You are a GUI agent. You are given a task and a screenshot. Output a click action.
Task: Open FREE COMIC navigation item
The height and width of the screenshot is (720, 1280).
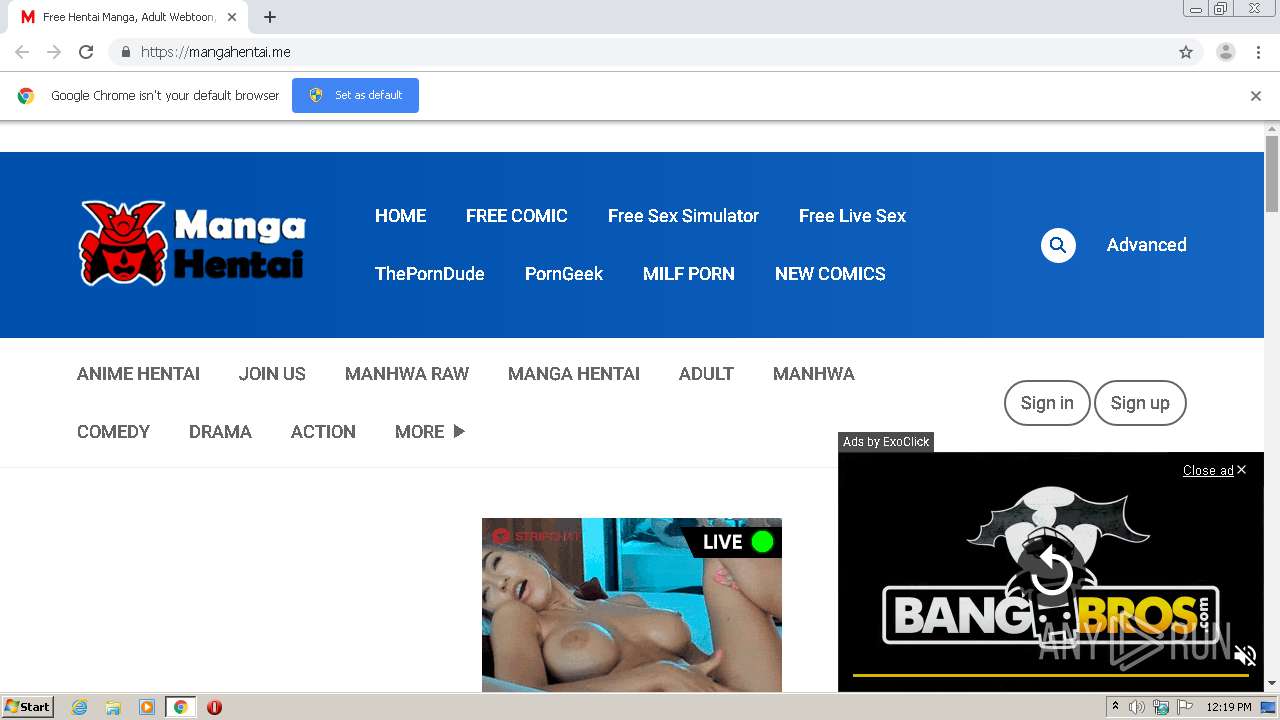[x=517, y=216]
